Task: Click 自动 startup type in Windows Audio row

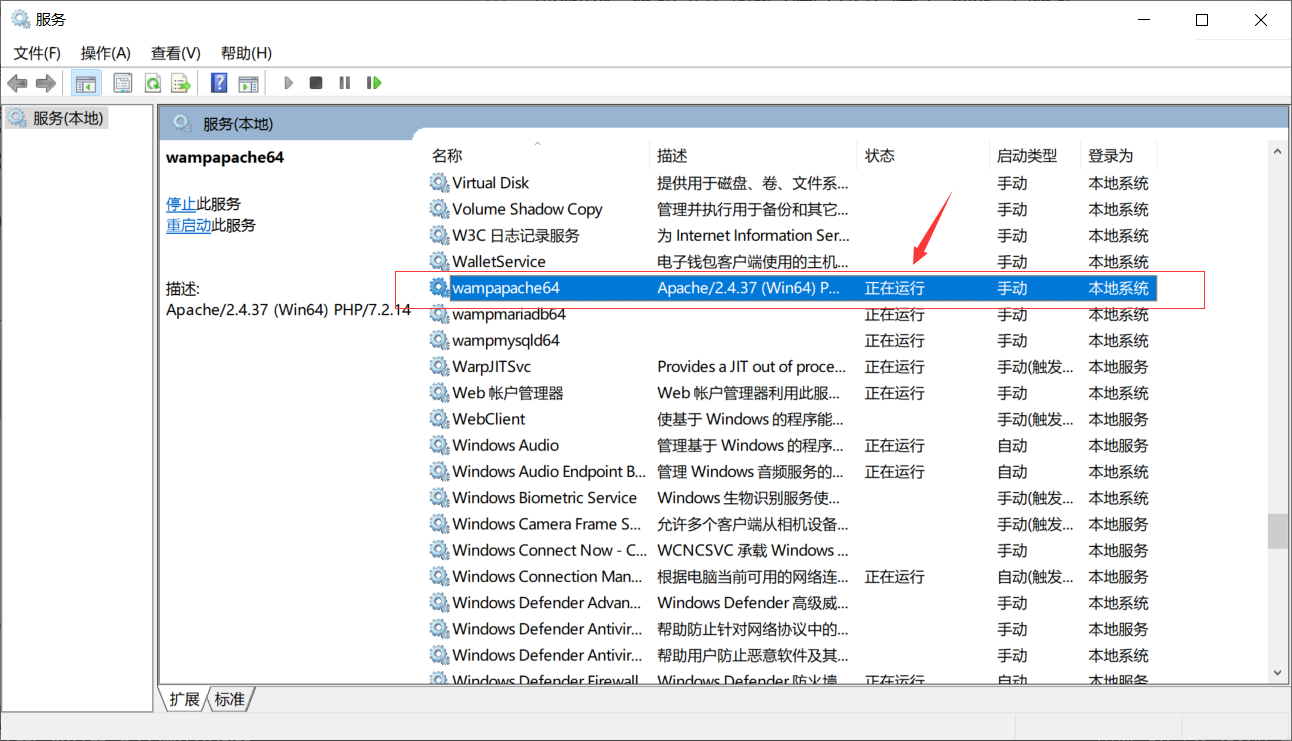Action: coord(1012,445)
